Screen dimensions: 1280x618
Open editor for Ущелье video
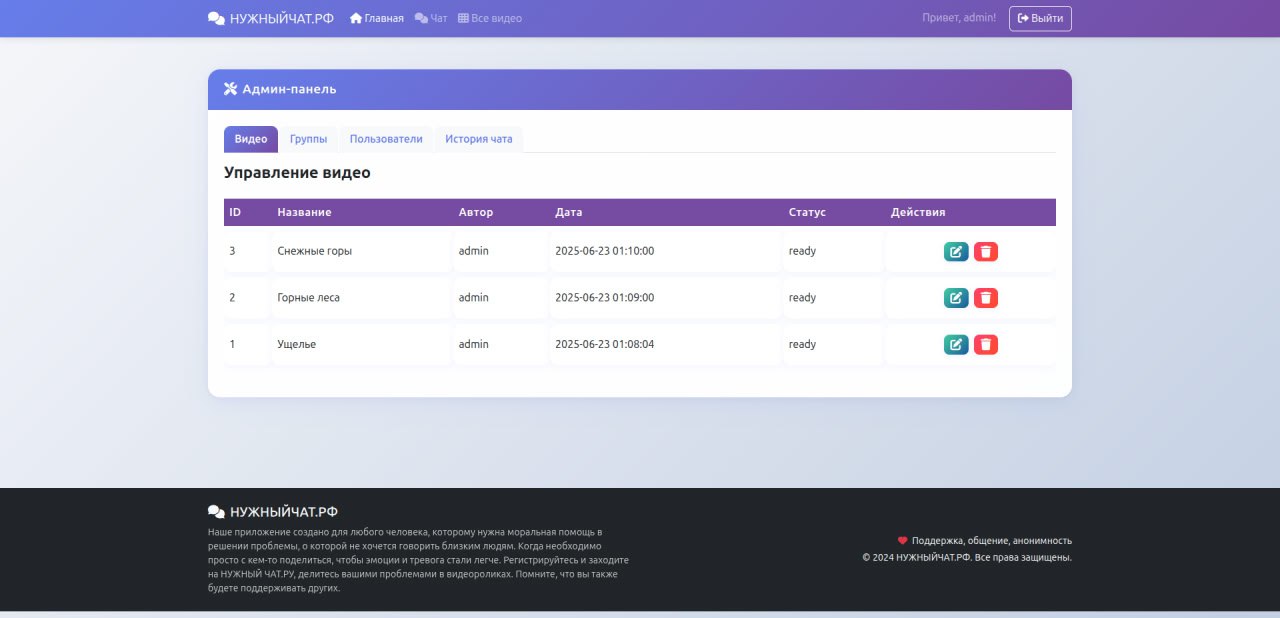tap(956, 345)
